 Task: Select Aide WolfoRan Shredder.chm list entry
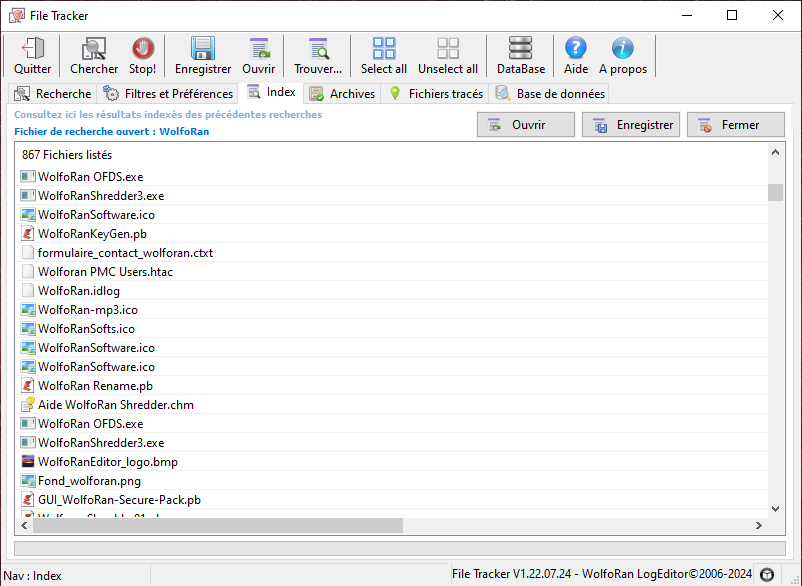point(115,405)
